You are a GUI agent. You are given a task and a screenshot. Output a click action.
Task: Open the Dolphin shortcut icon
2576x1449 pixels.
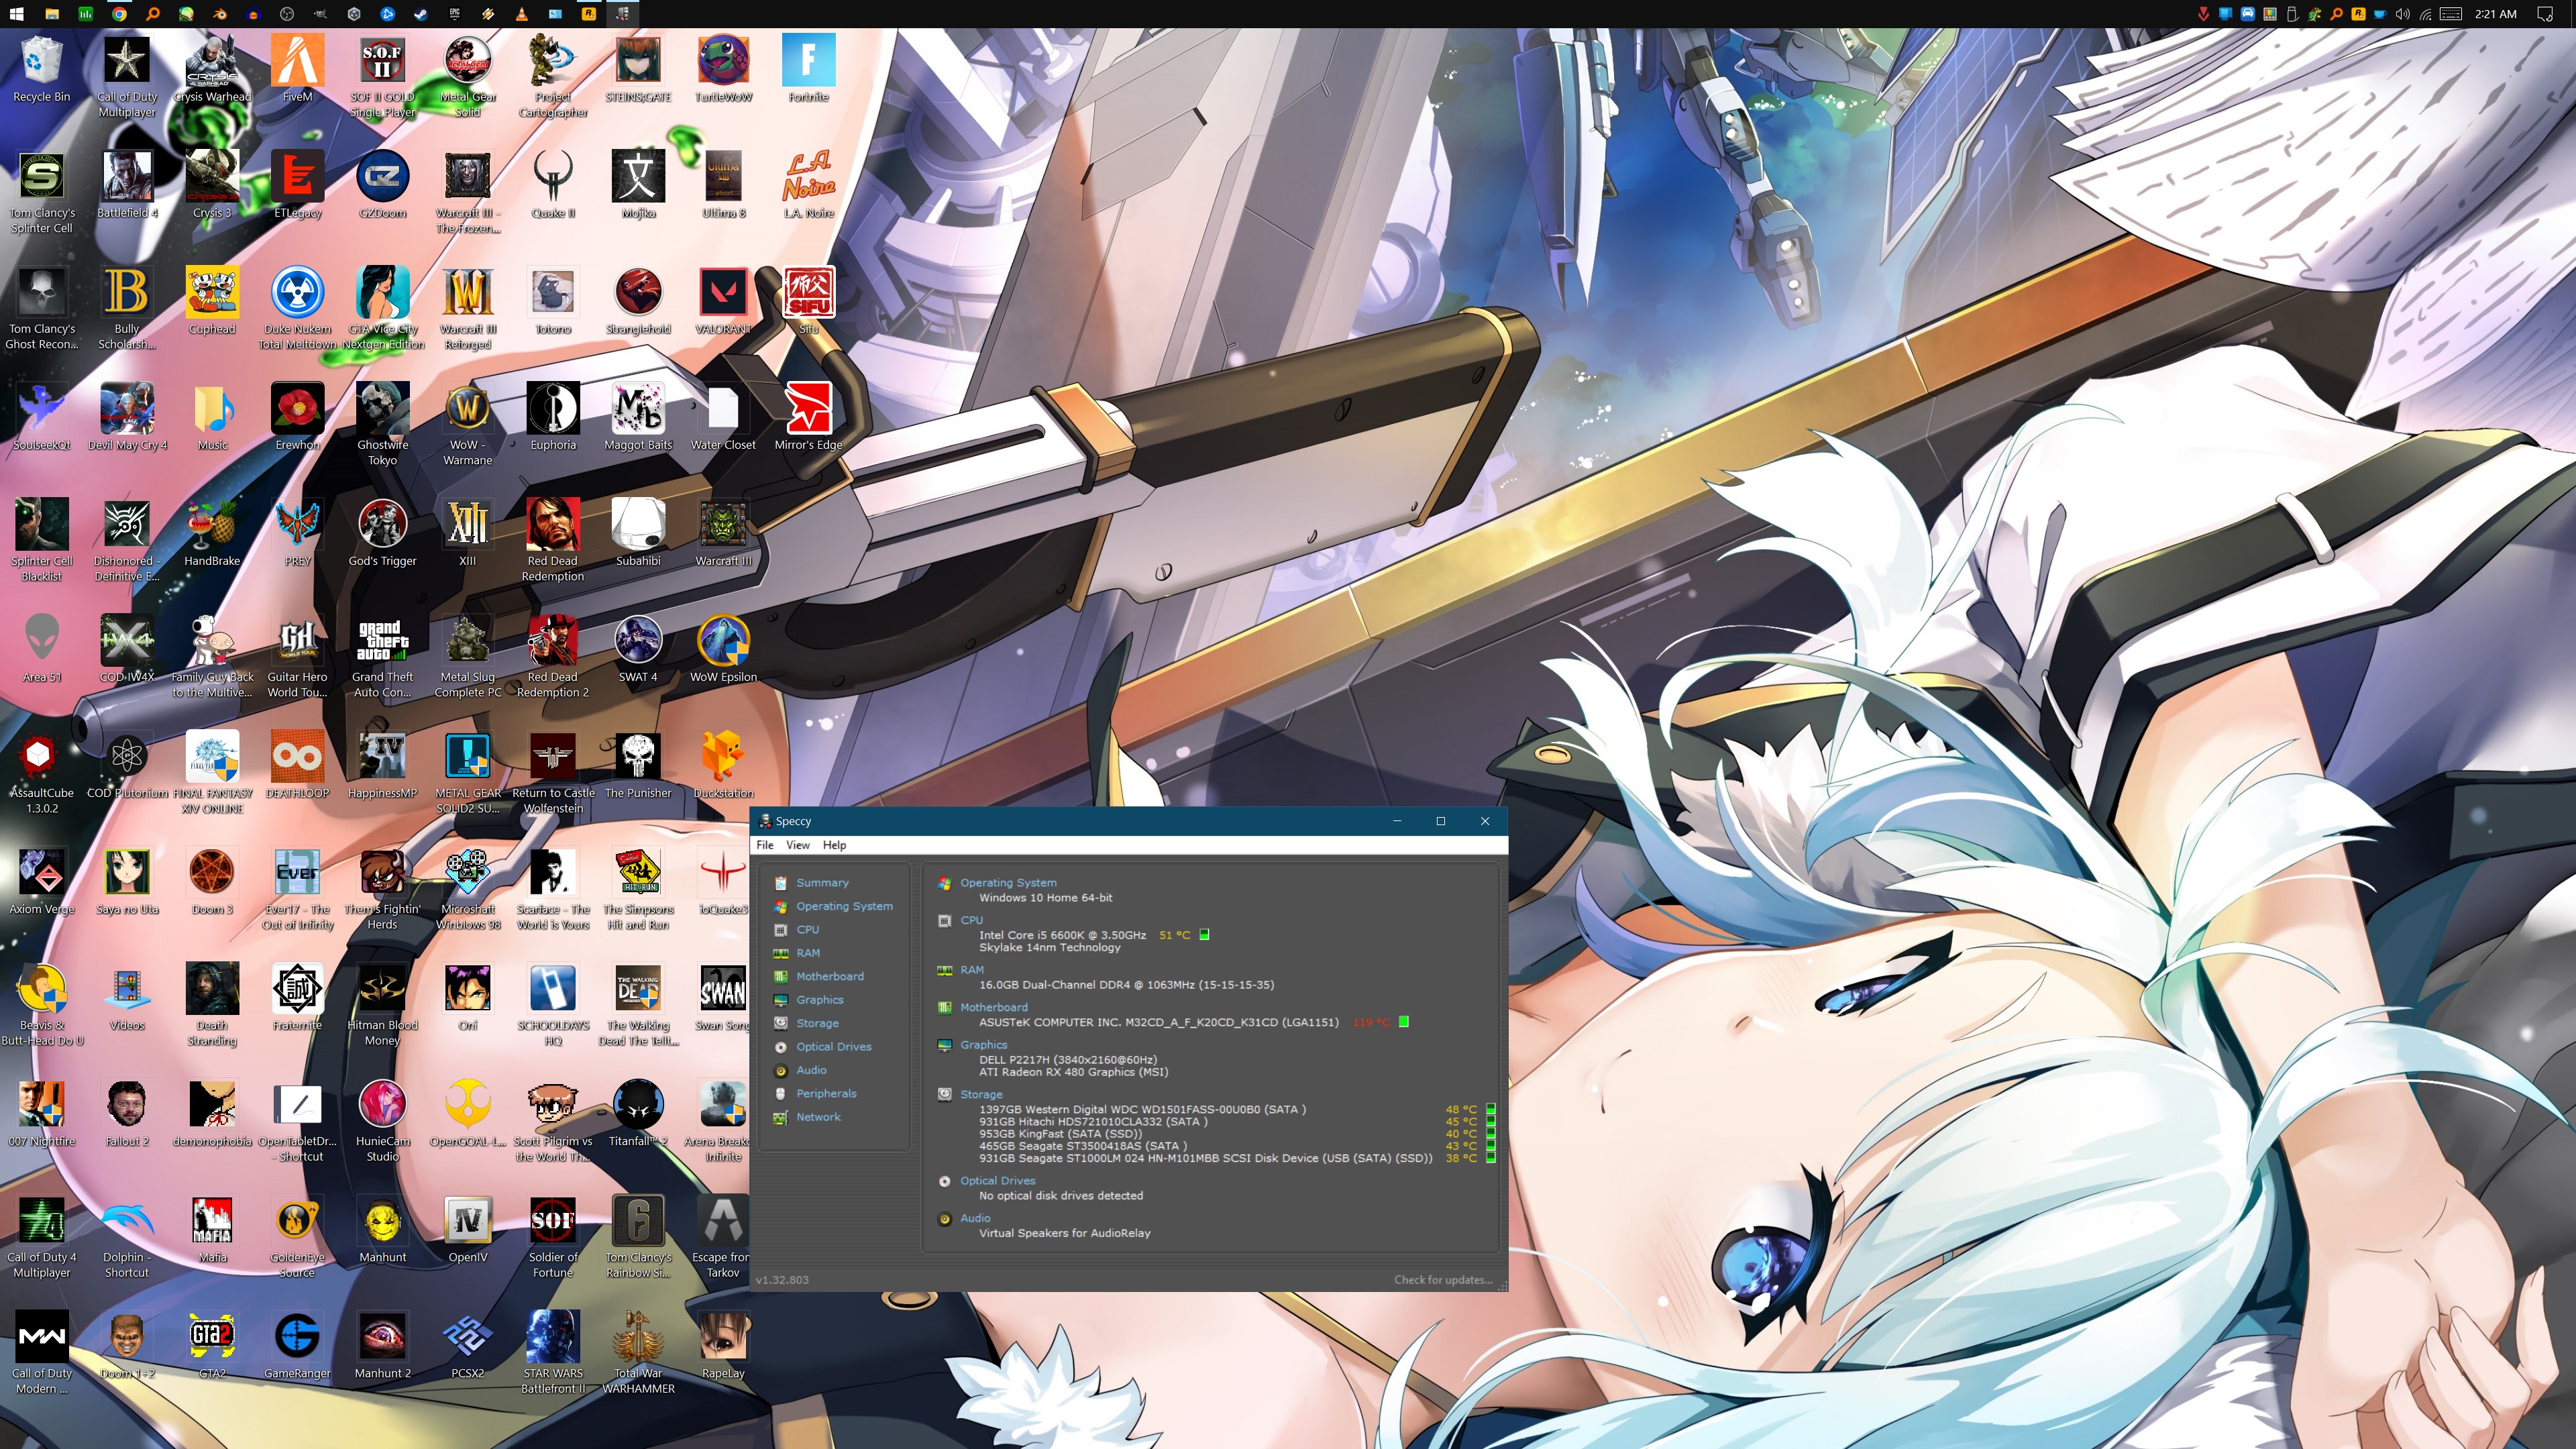point(127,1236)
